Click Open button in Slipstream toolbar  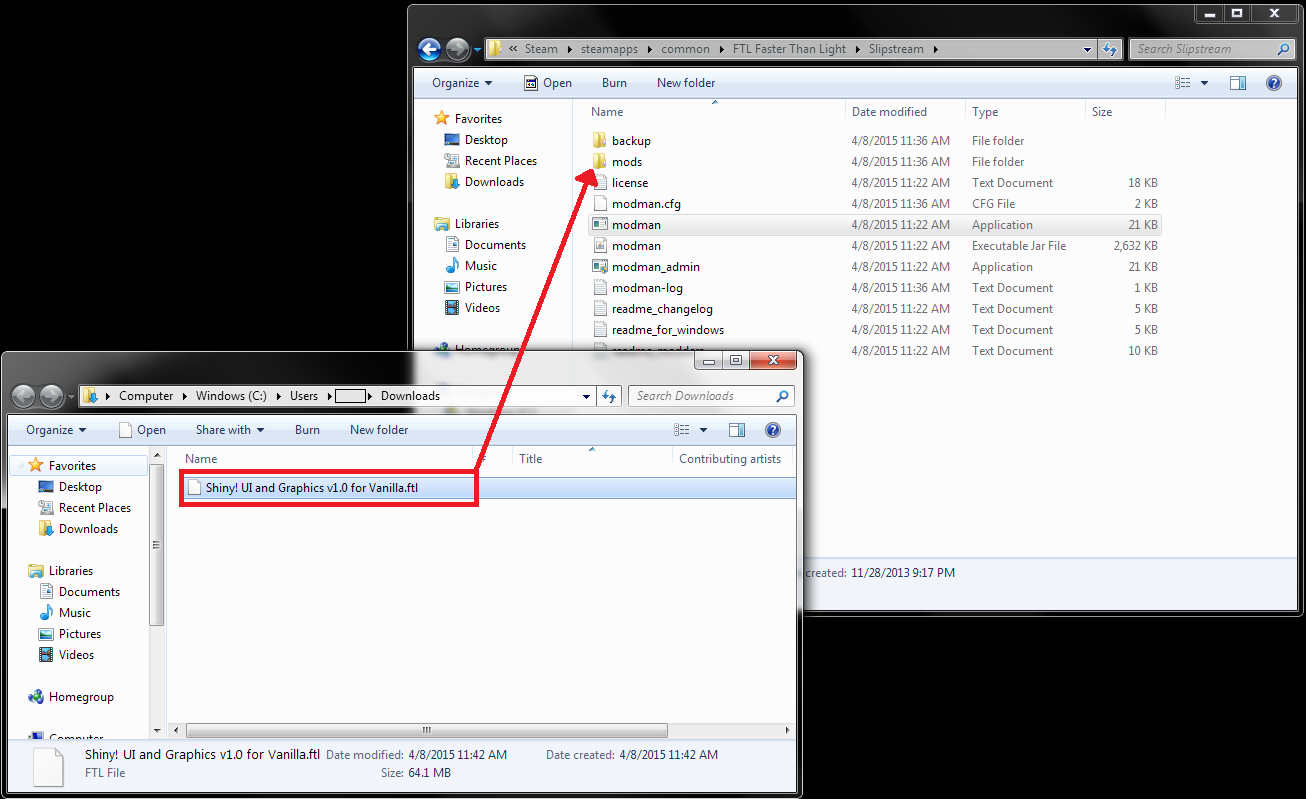pyautogui.click(x=548, y=83)
